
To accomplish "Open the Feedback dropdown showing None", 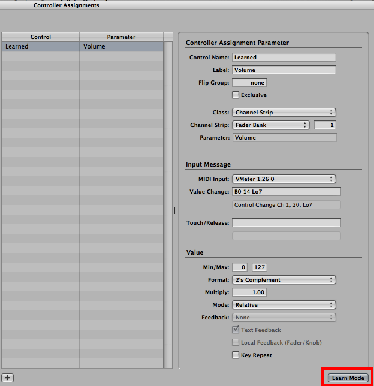I will tap(284, 317).
